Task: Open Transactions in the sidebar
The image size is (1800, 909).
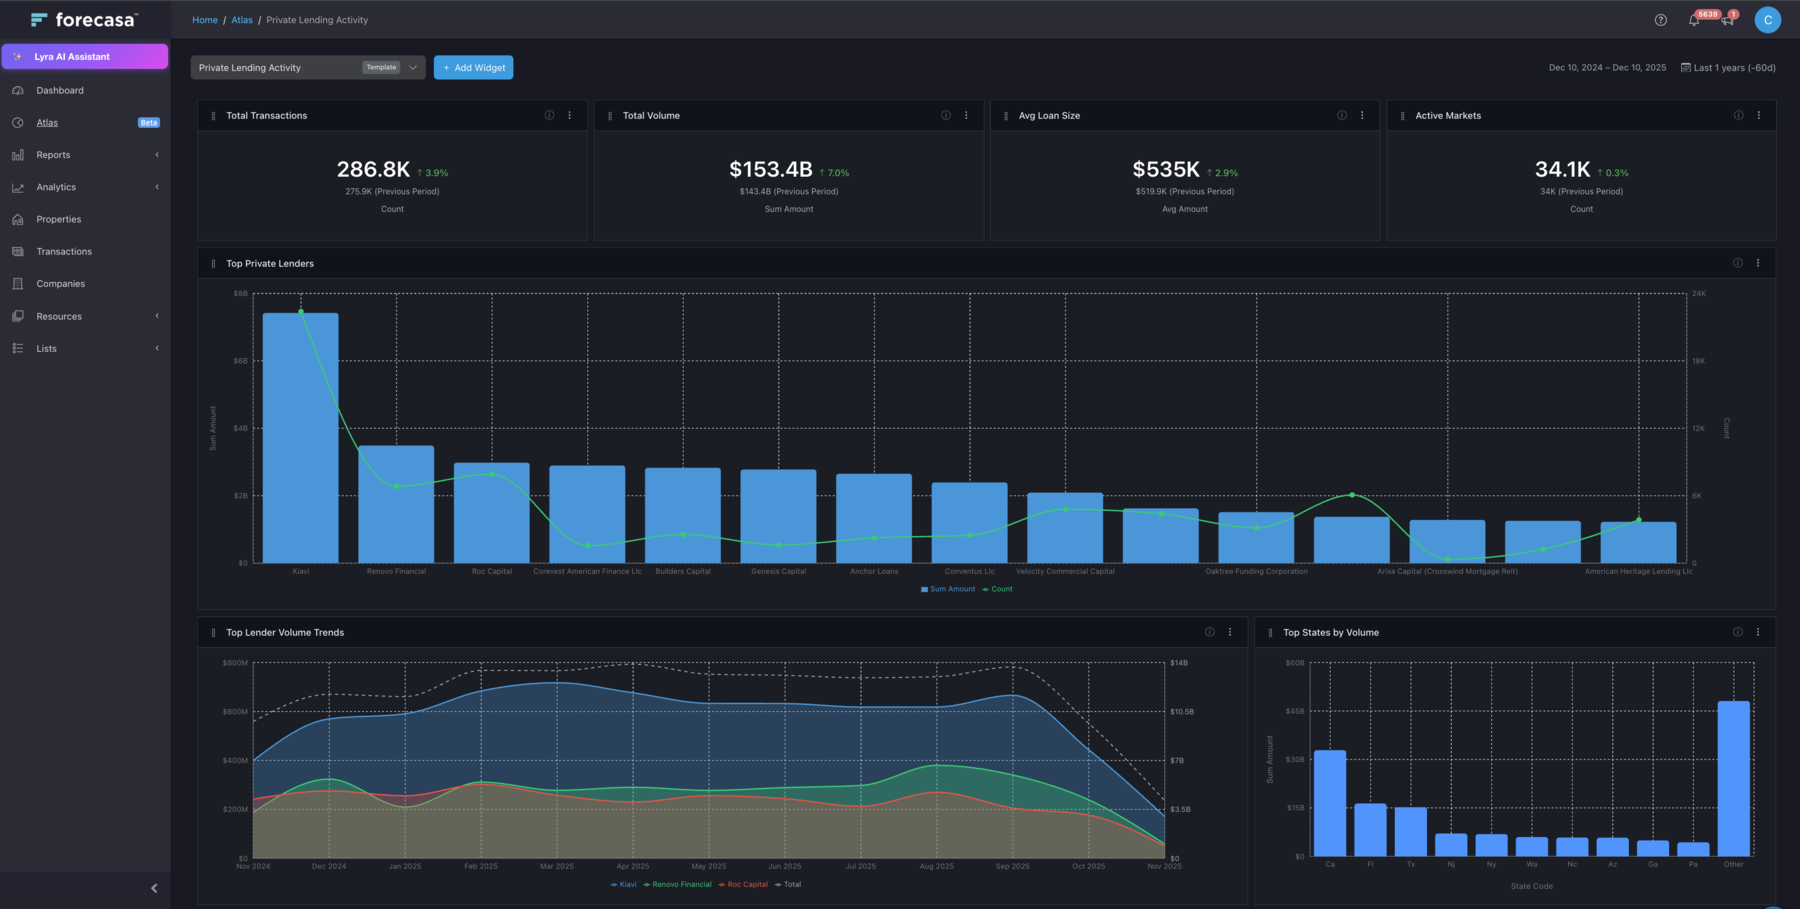Action: (64, 252)
